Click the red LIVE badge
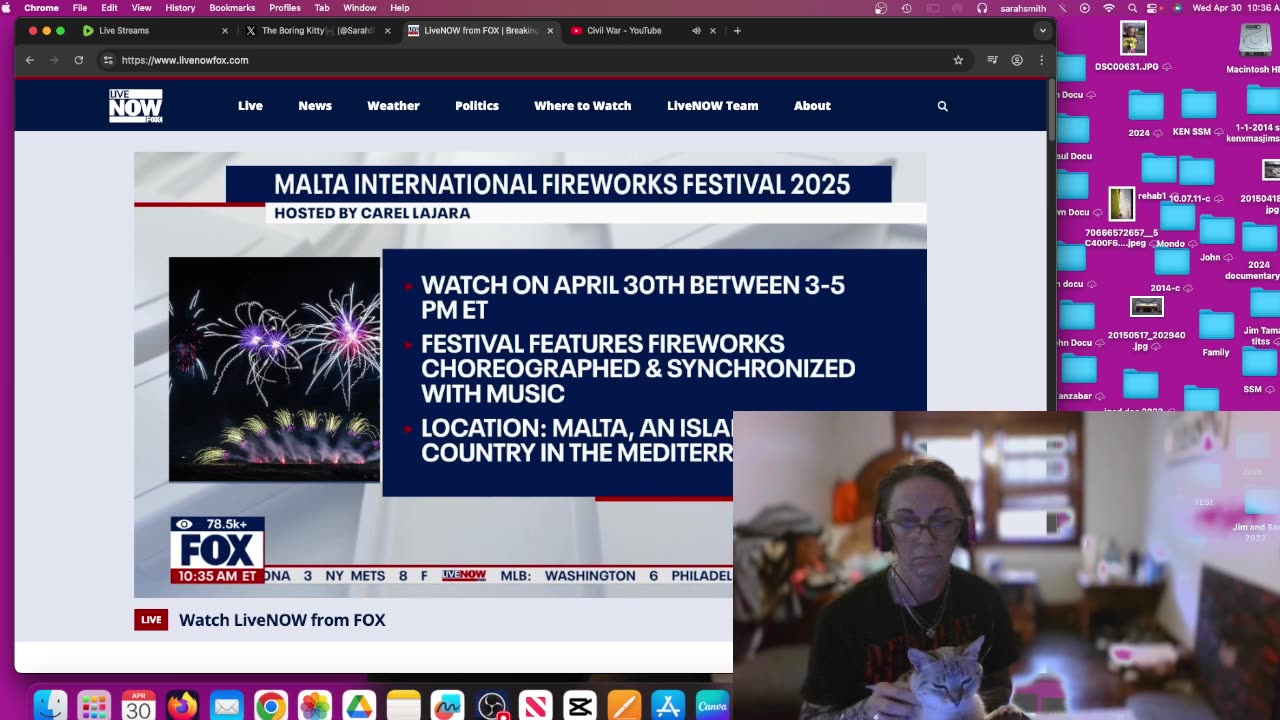The width and height of the screenshot is (1280, 720). (151, 620)
